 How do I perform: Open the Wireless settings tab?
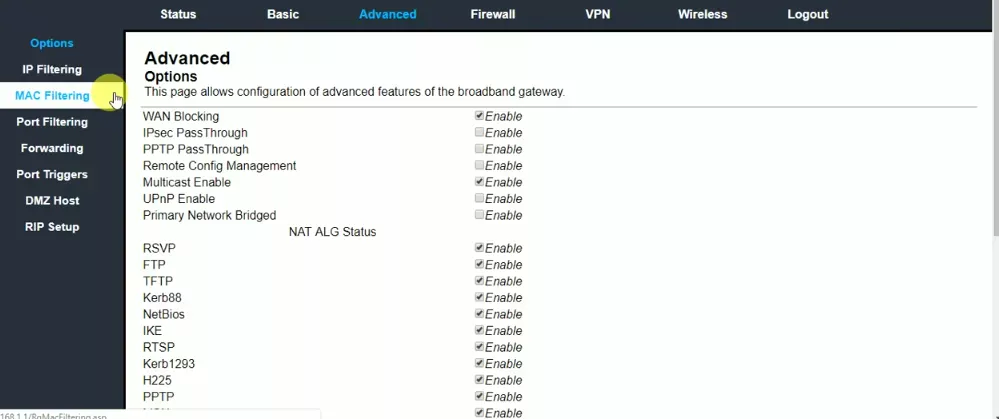click(x=703, y=14)
